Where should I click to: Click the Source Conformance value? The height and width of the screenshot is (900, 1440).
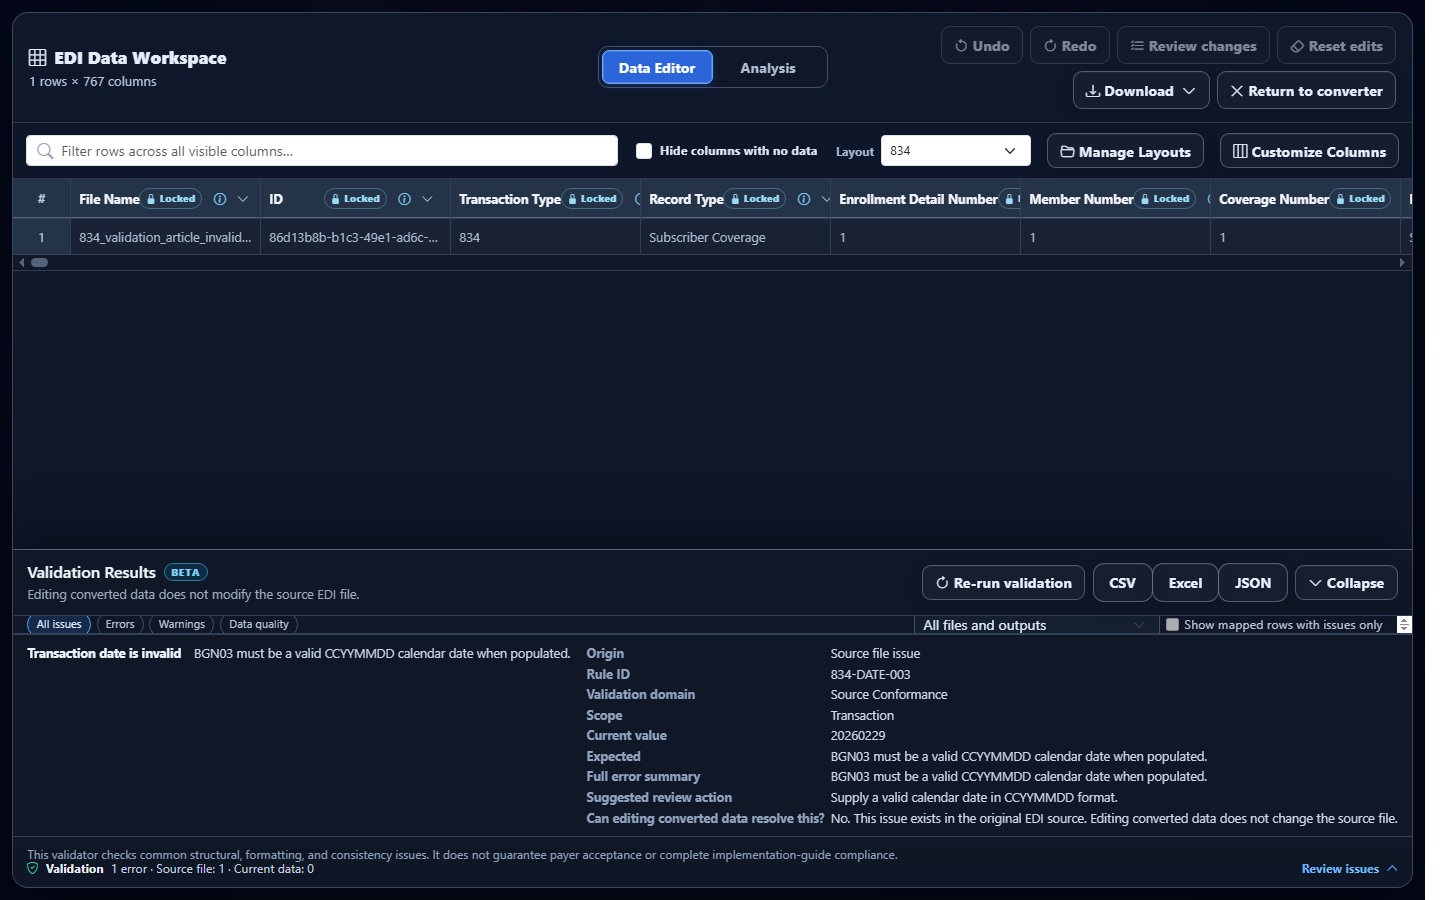(888, 695)
